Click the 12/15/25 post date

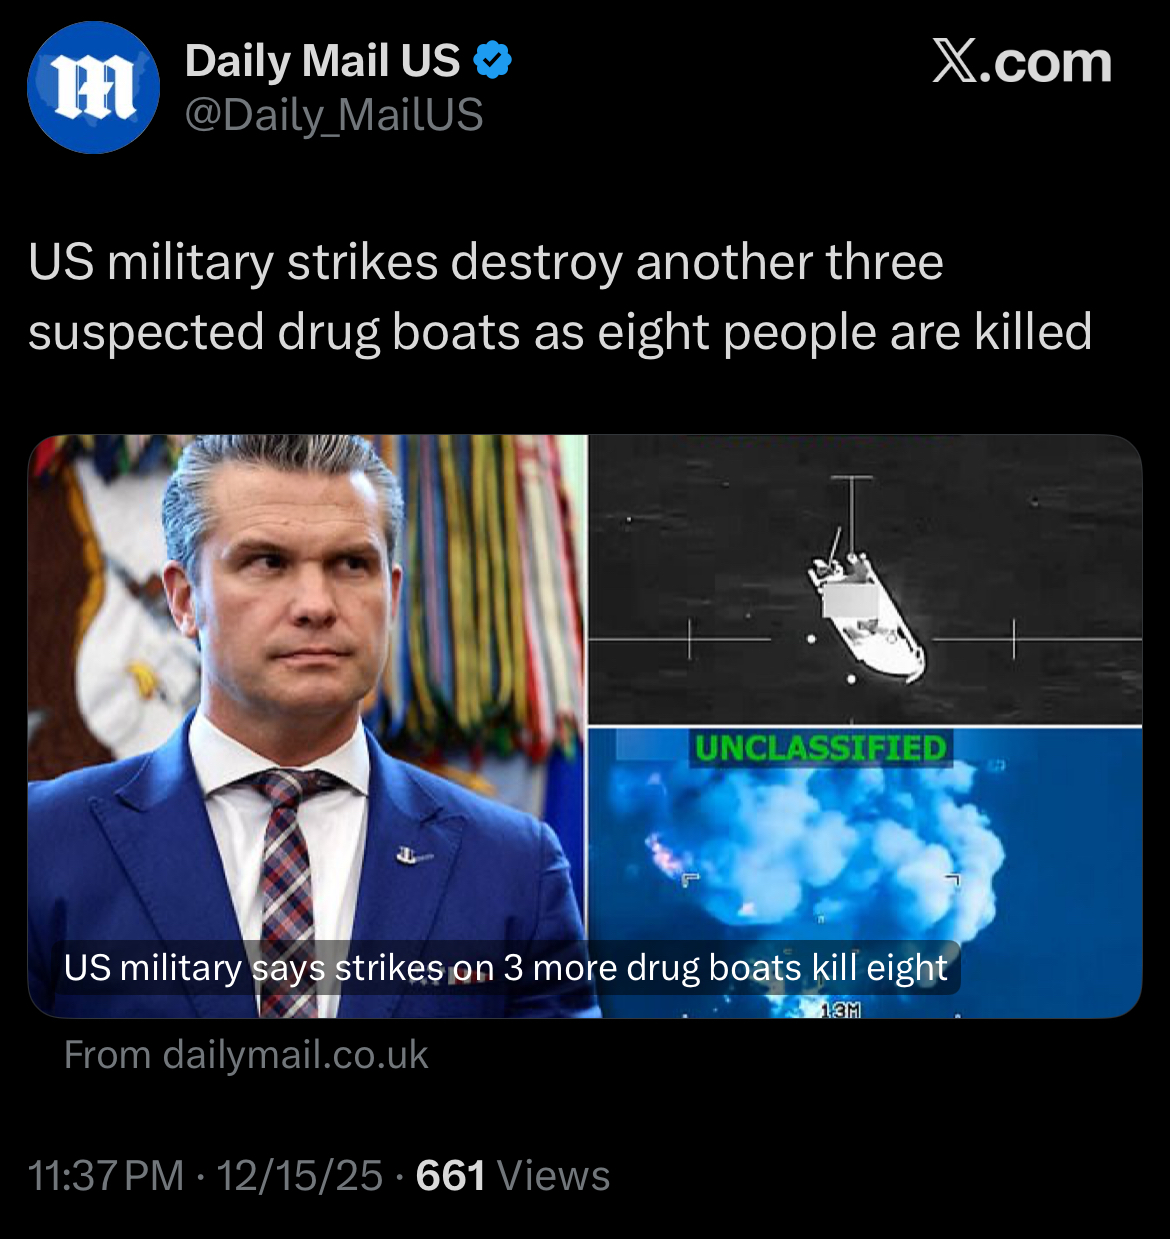[x=300, y=1176]
